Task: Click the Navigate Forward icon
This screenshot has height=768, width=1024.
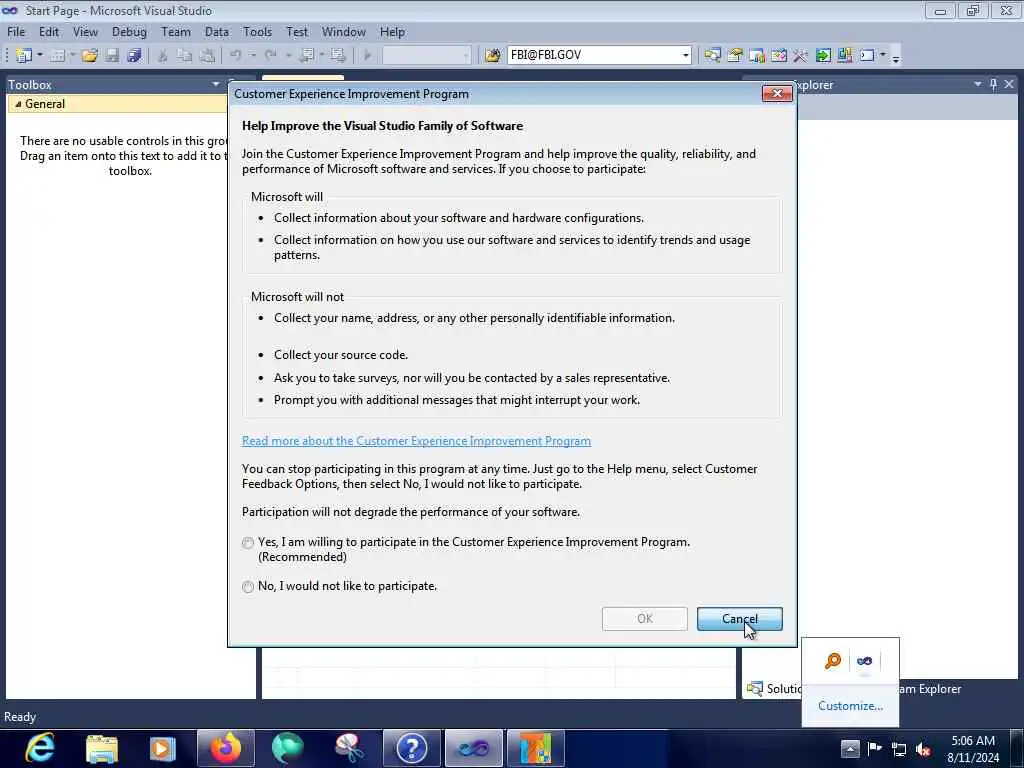Action: click(x=338, y=56)
